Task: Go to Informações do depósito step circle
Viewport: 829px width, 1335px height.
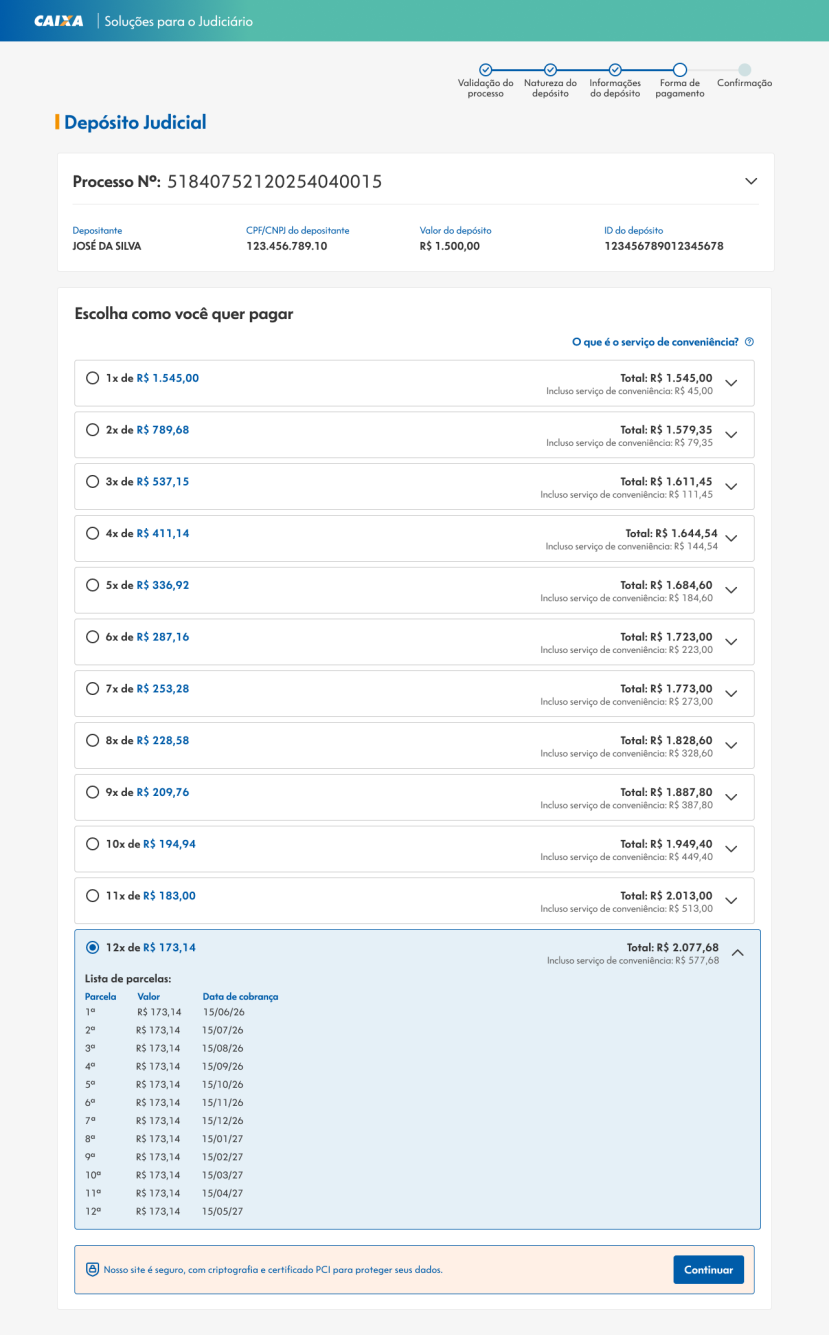Action: [615, 70]
